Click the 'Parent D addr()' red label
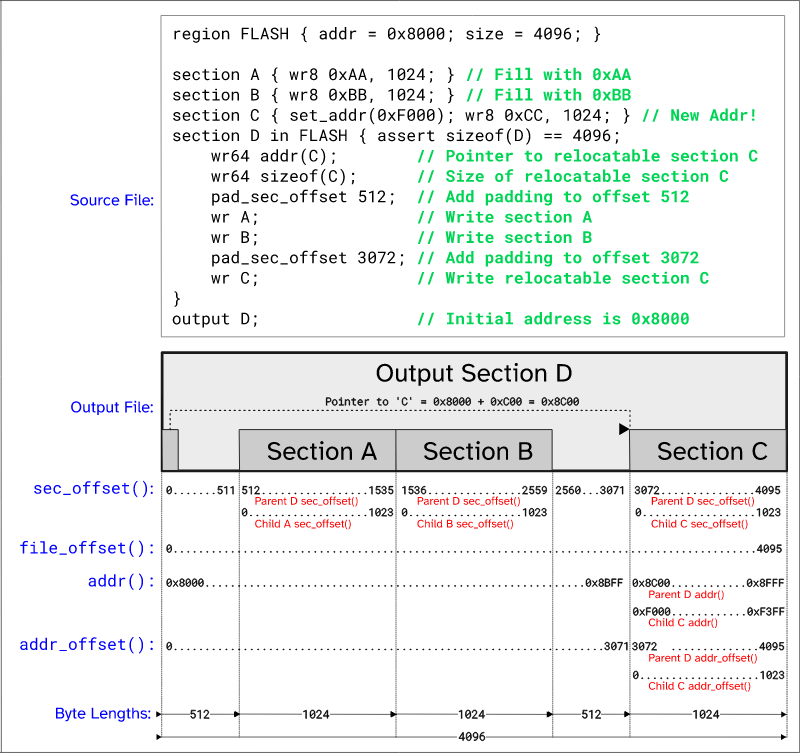 [686, 594]
